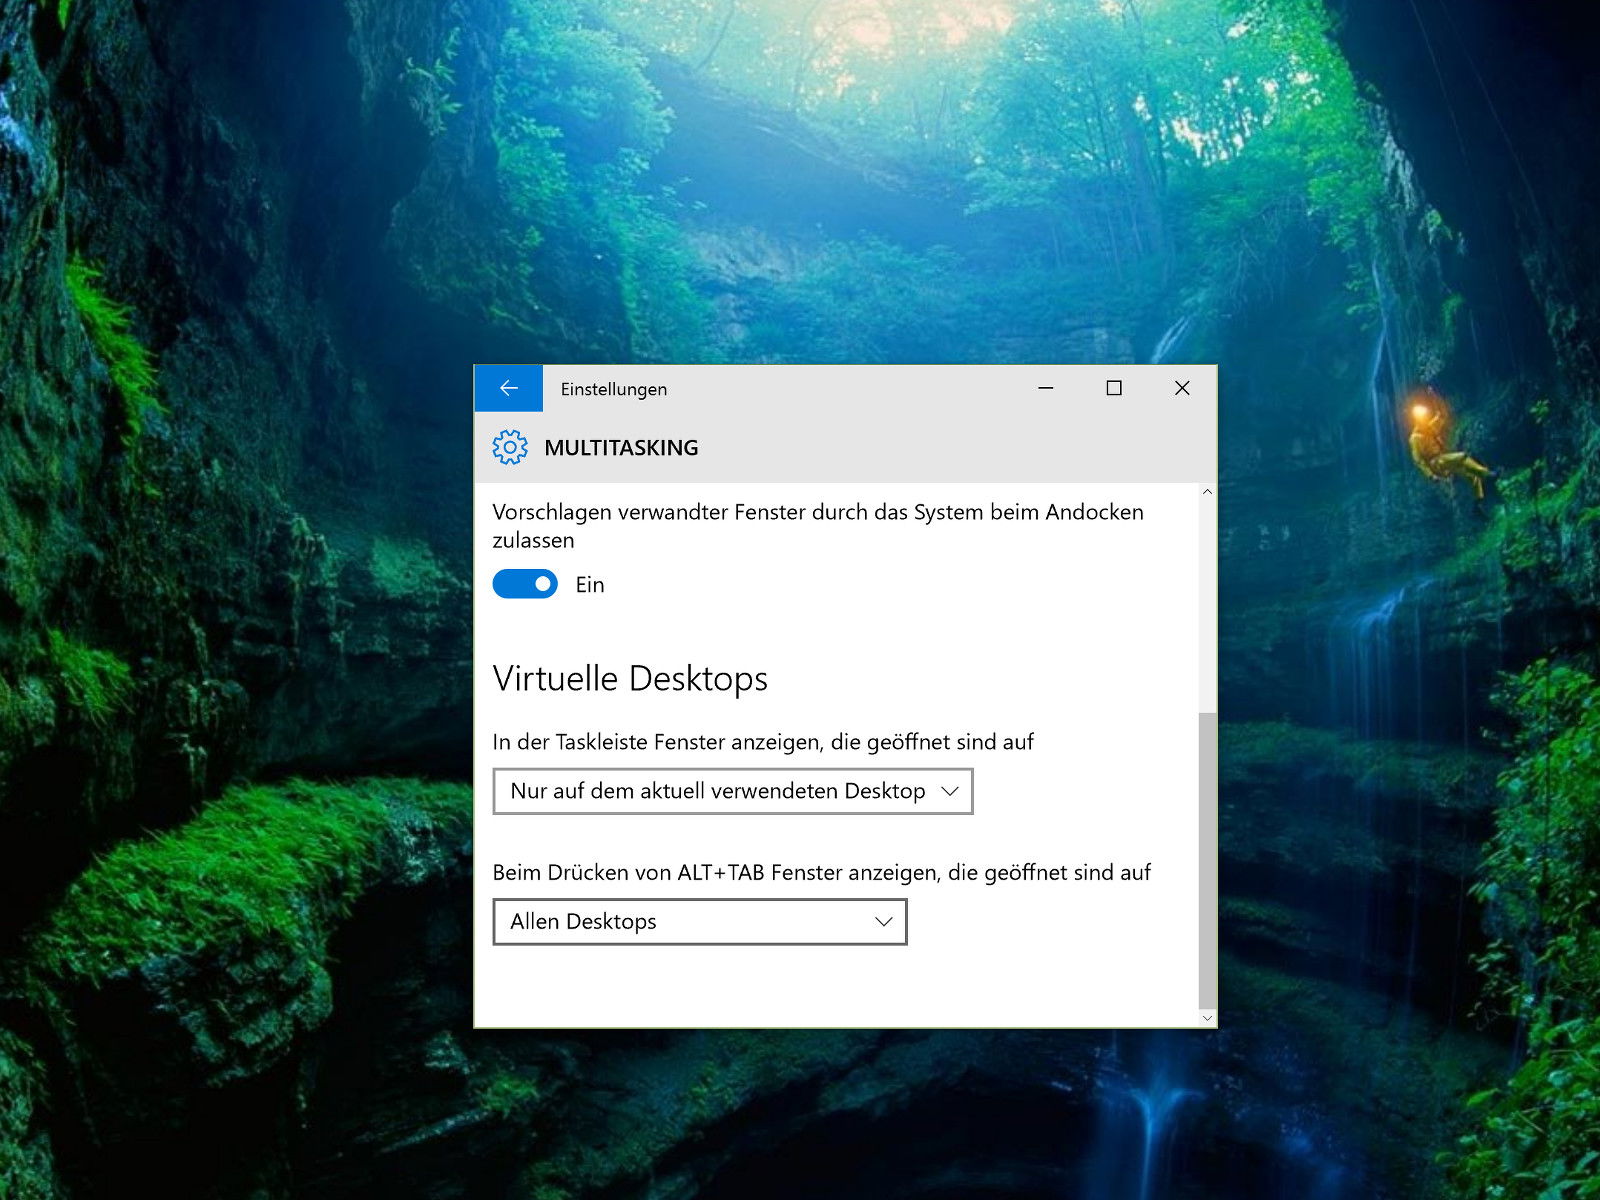Click the 'MULTITASKING' page title
This screenshot has width=1600, height=1200.
[x=621, y=448]
